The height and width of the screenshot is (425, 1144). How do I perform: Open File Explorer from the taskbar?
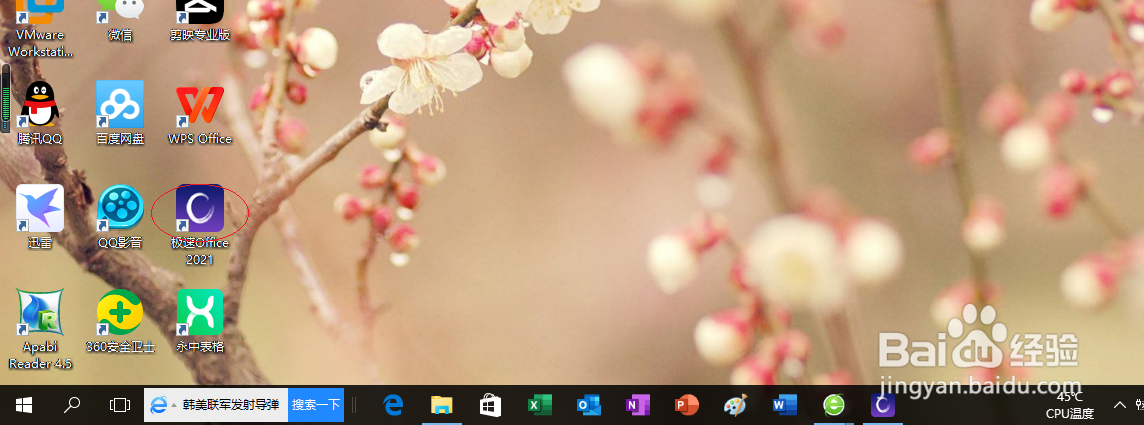click(442, 405)
